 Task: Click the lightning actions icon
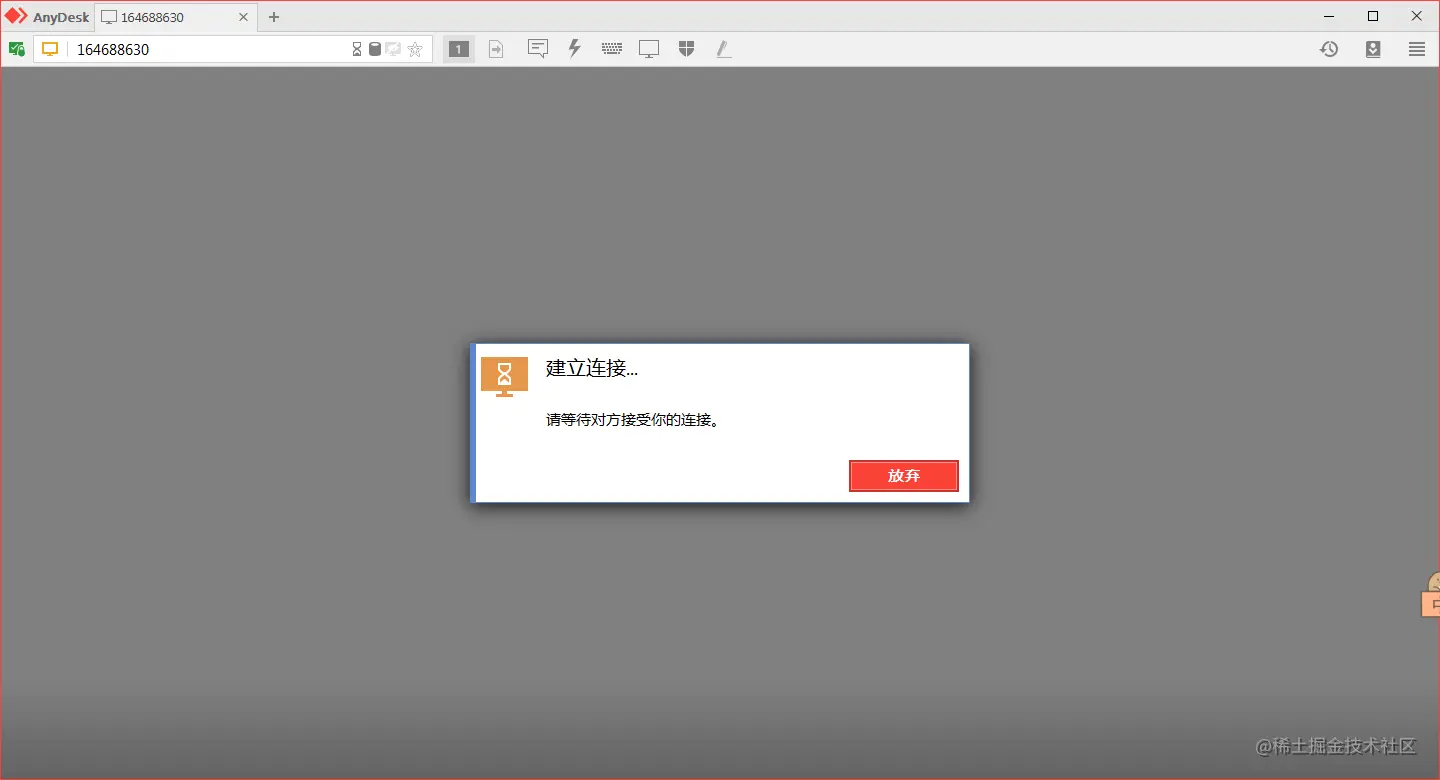575,48
